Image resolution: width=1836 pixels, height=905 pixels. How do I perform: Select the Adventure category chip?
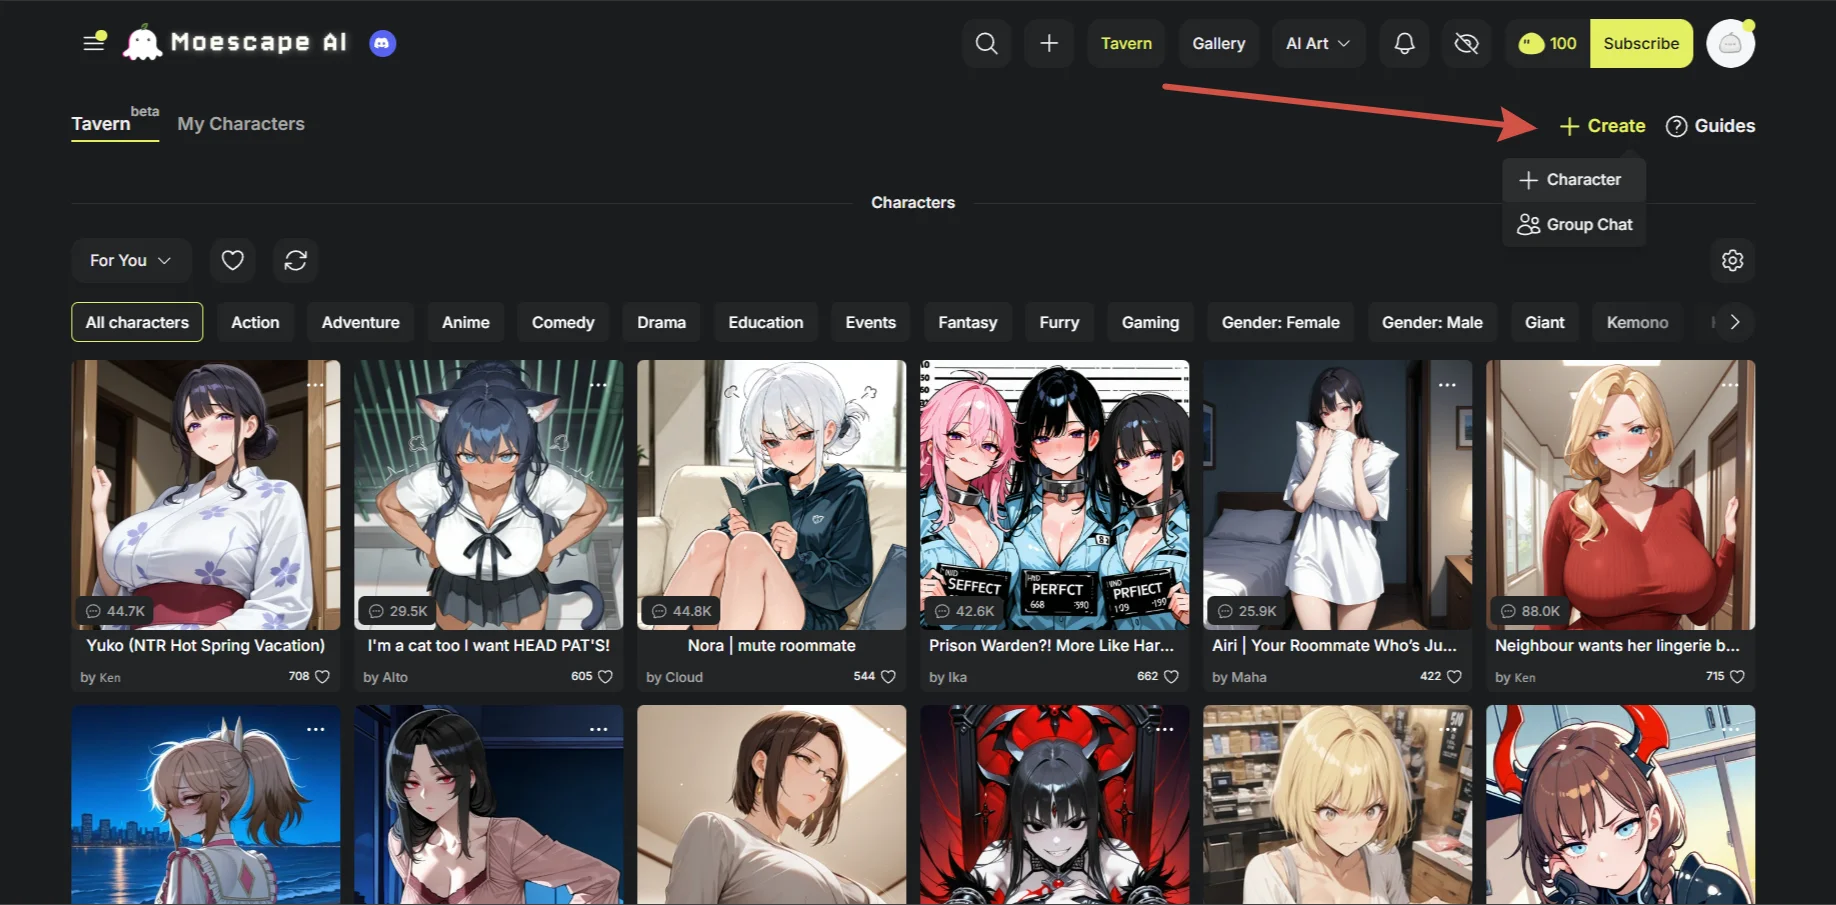pyautogui.click(x=361, y=322)
